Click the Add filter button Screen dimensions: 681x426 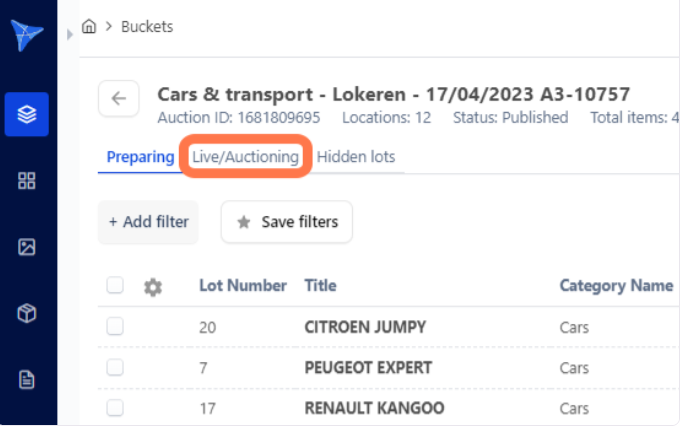tap(148, 222)
